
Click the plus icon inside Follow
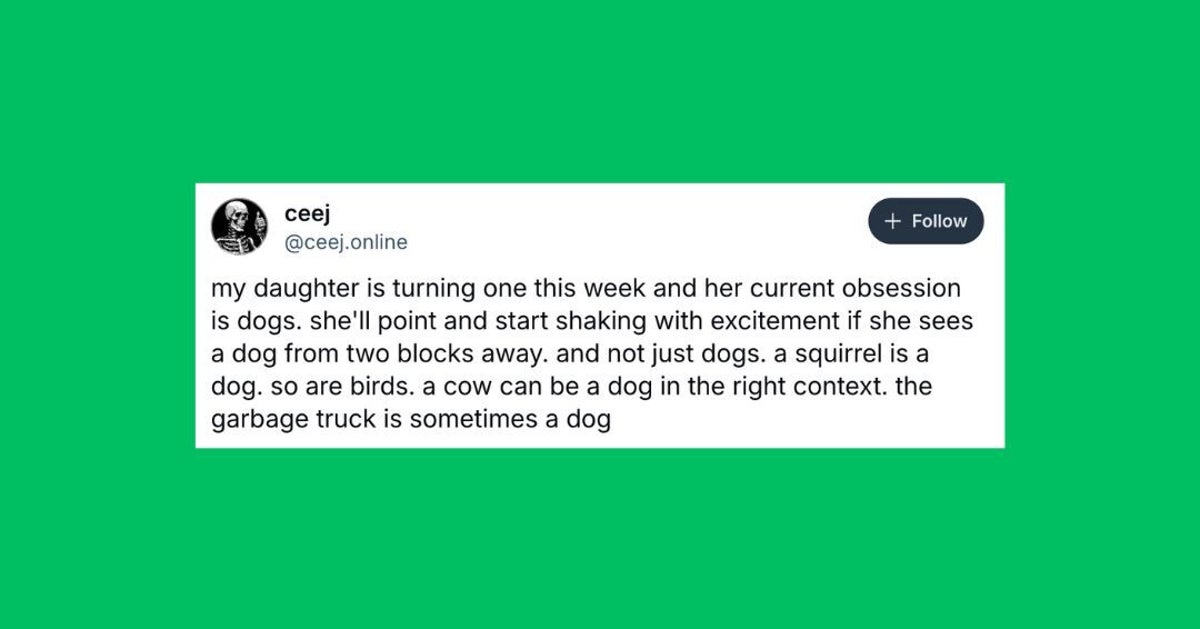pyautogui.click(x=894, y=221)
